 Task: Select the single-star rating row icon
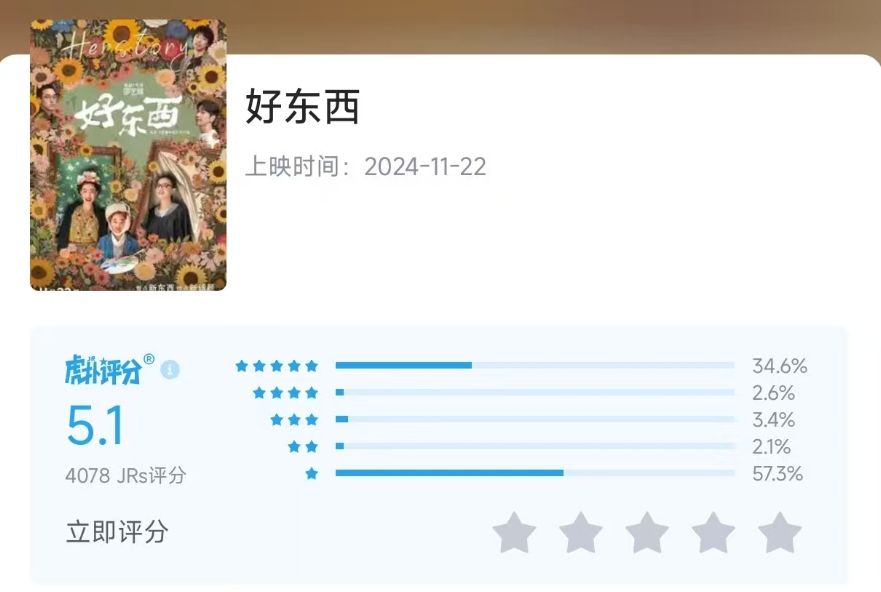pyautogui.click(x=311, y=473)
